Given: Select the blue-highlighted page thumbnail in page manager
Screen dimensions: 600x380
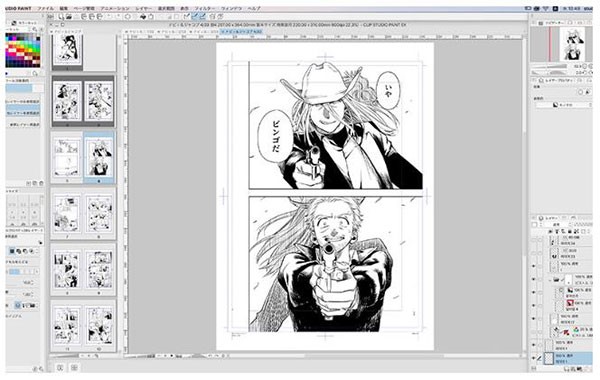Looking at the screenshot, I should pyautogui.click(x=99, y=157).
